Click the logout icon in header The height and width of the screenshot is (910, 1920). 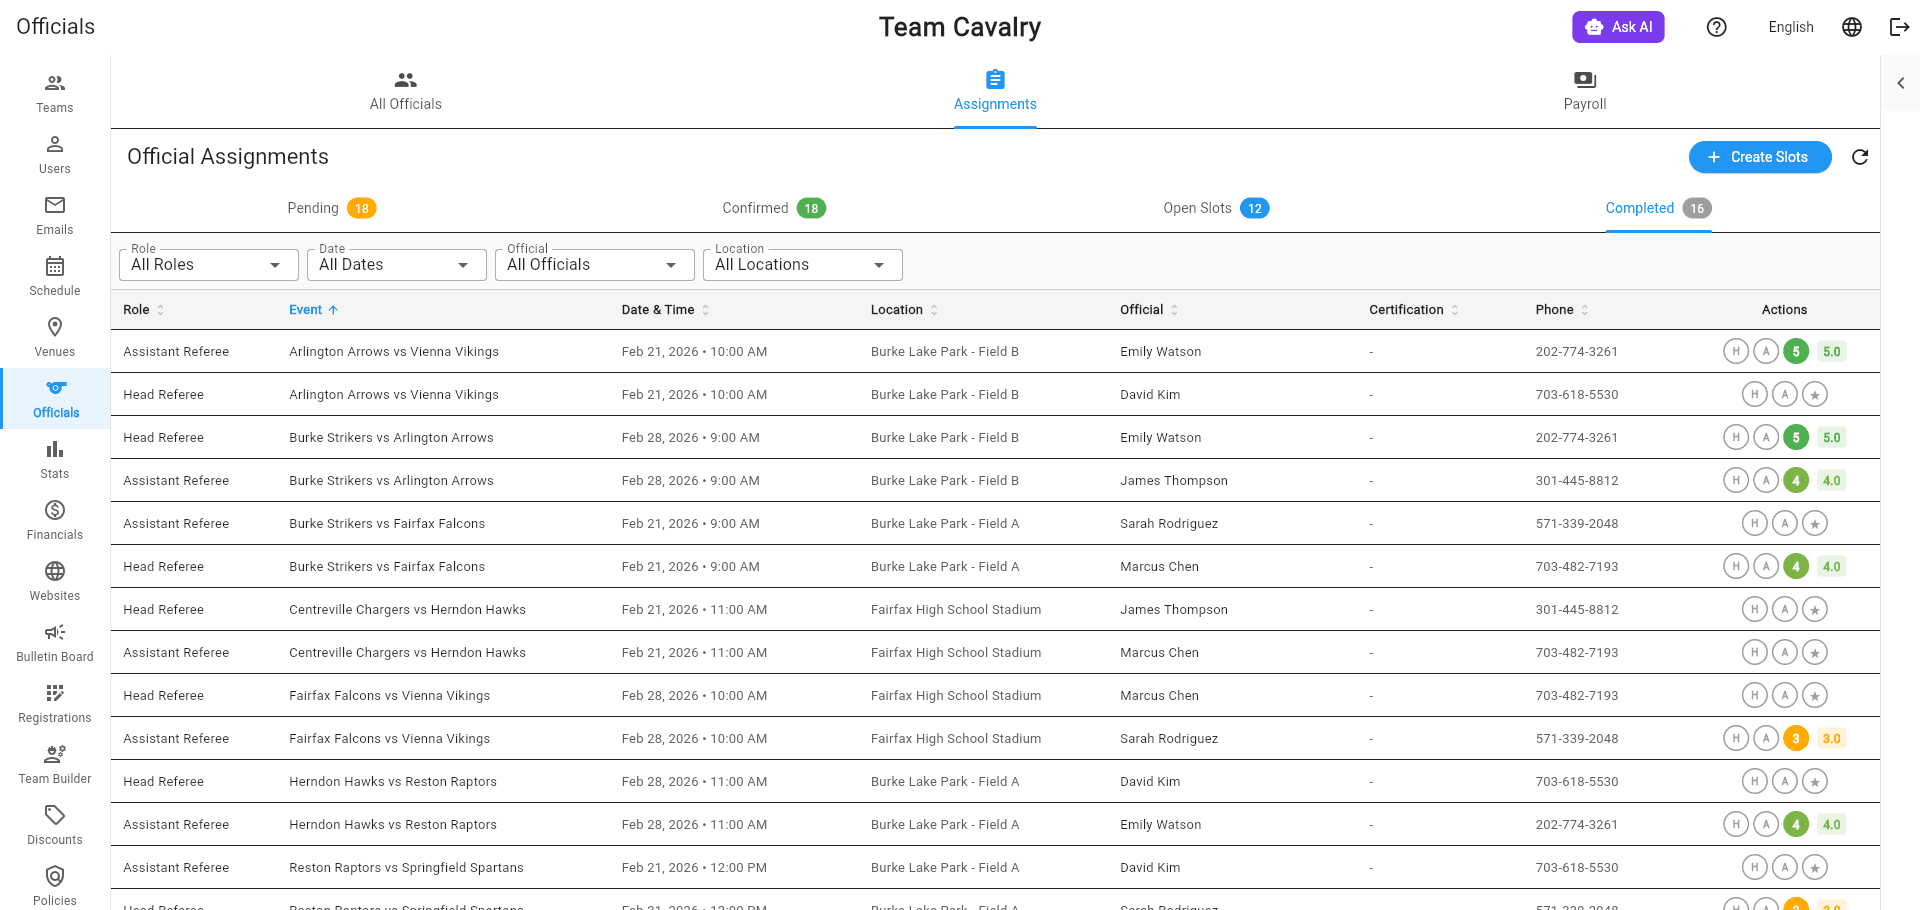1899,27
